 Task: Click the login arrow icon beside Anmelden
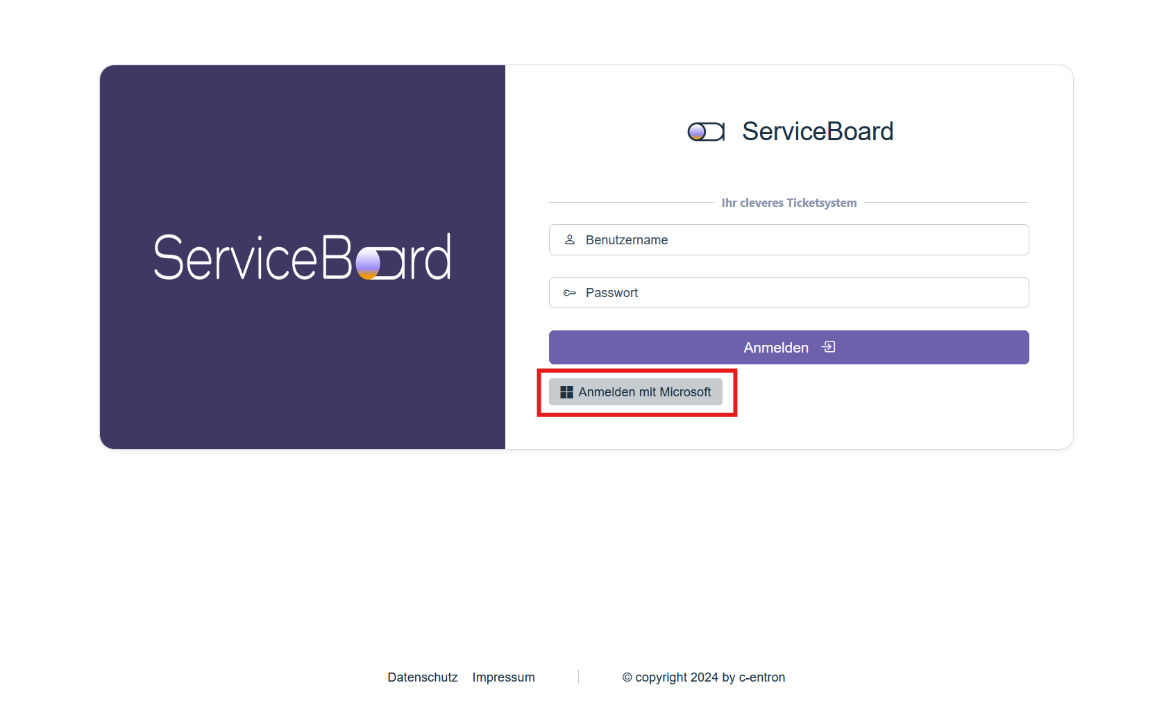(x=828, y=347)
